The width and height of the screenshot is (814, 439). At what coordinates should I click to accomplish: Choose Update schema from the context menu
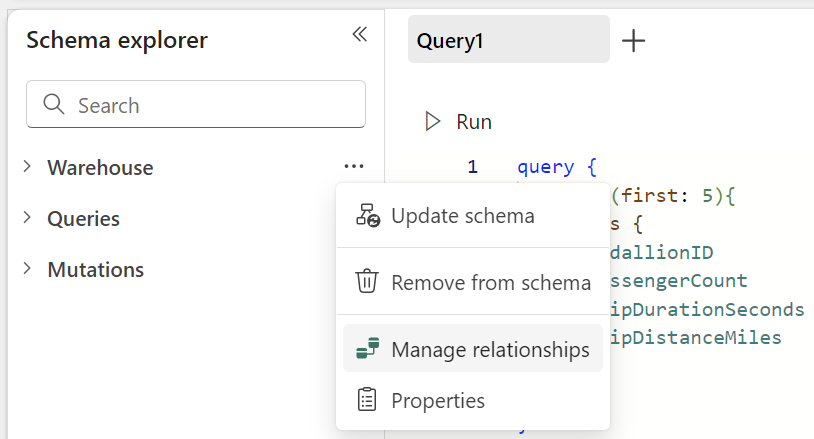coord(462,216)
